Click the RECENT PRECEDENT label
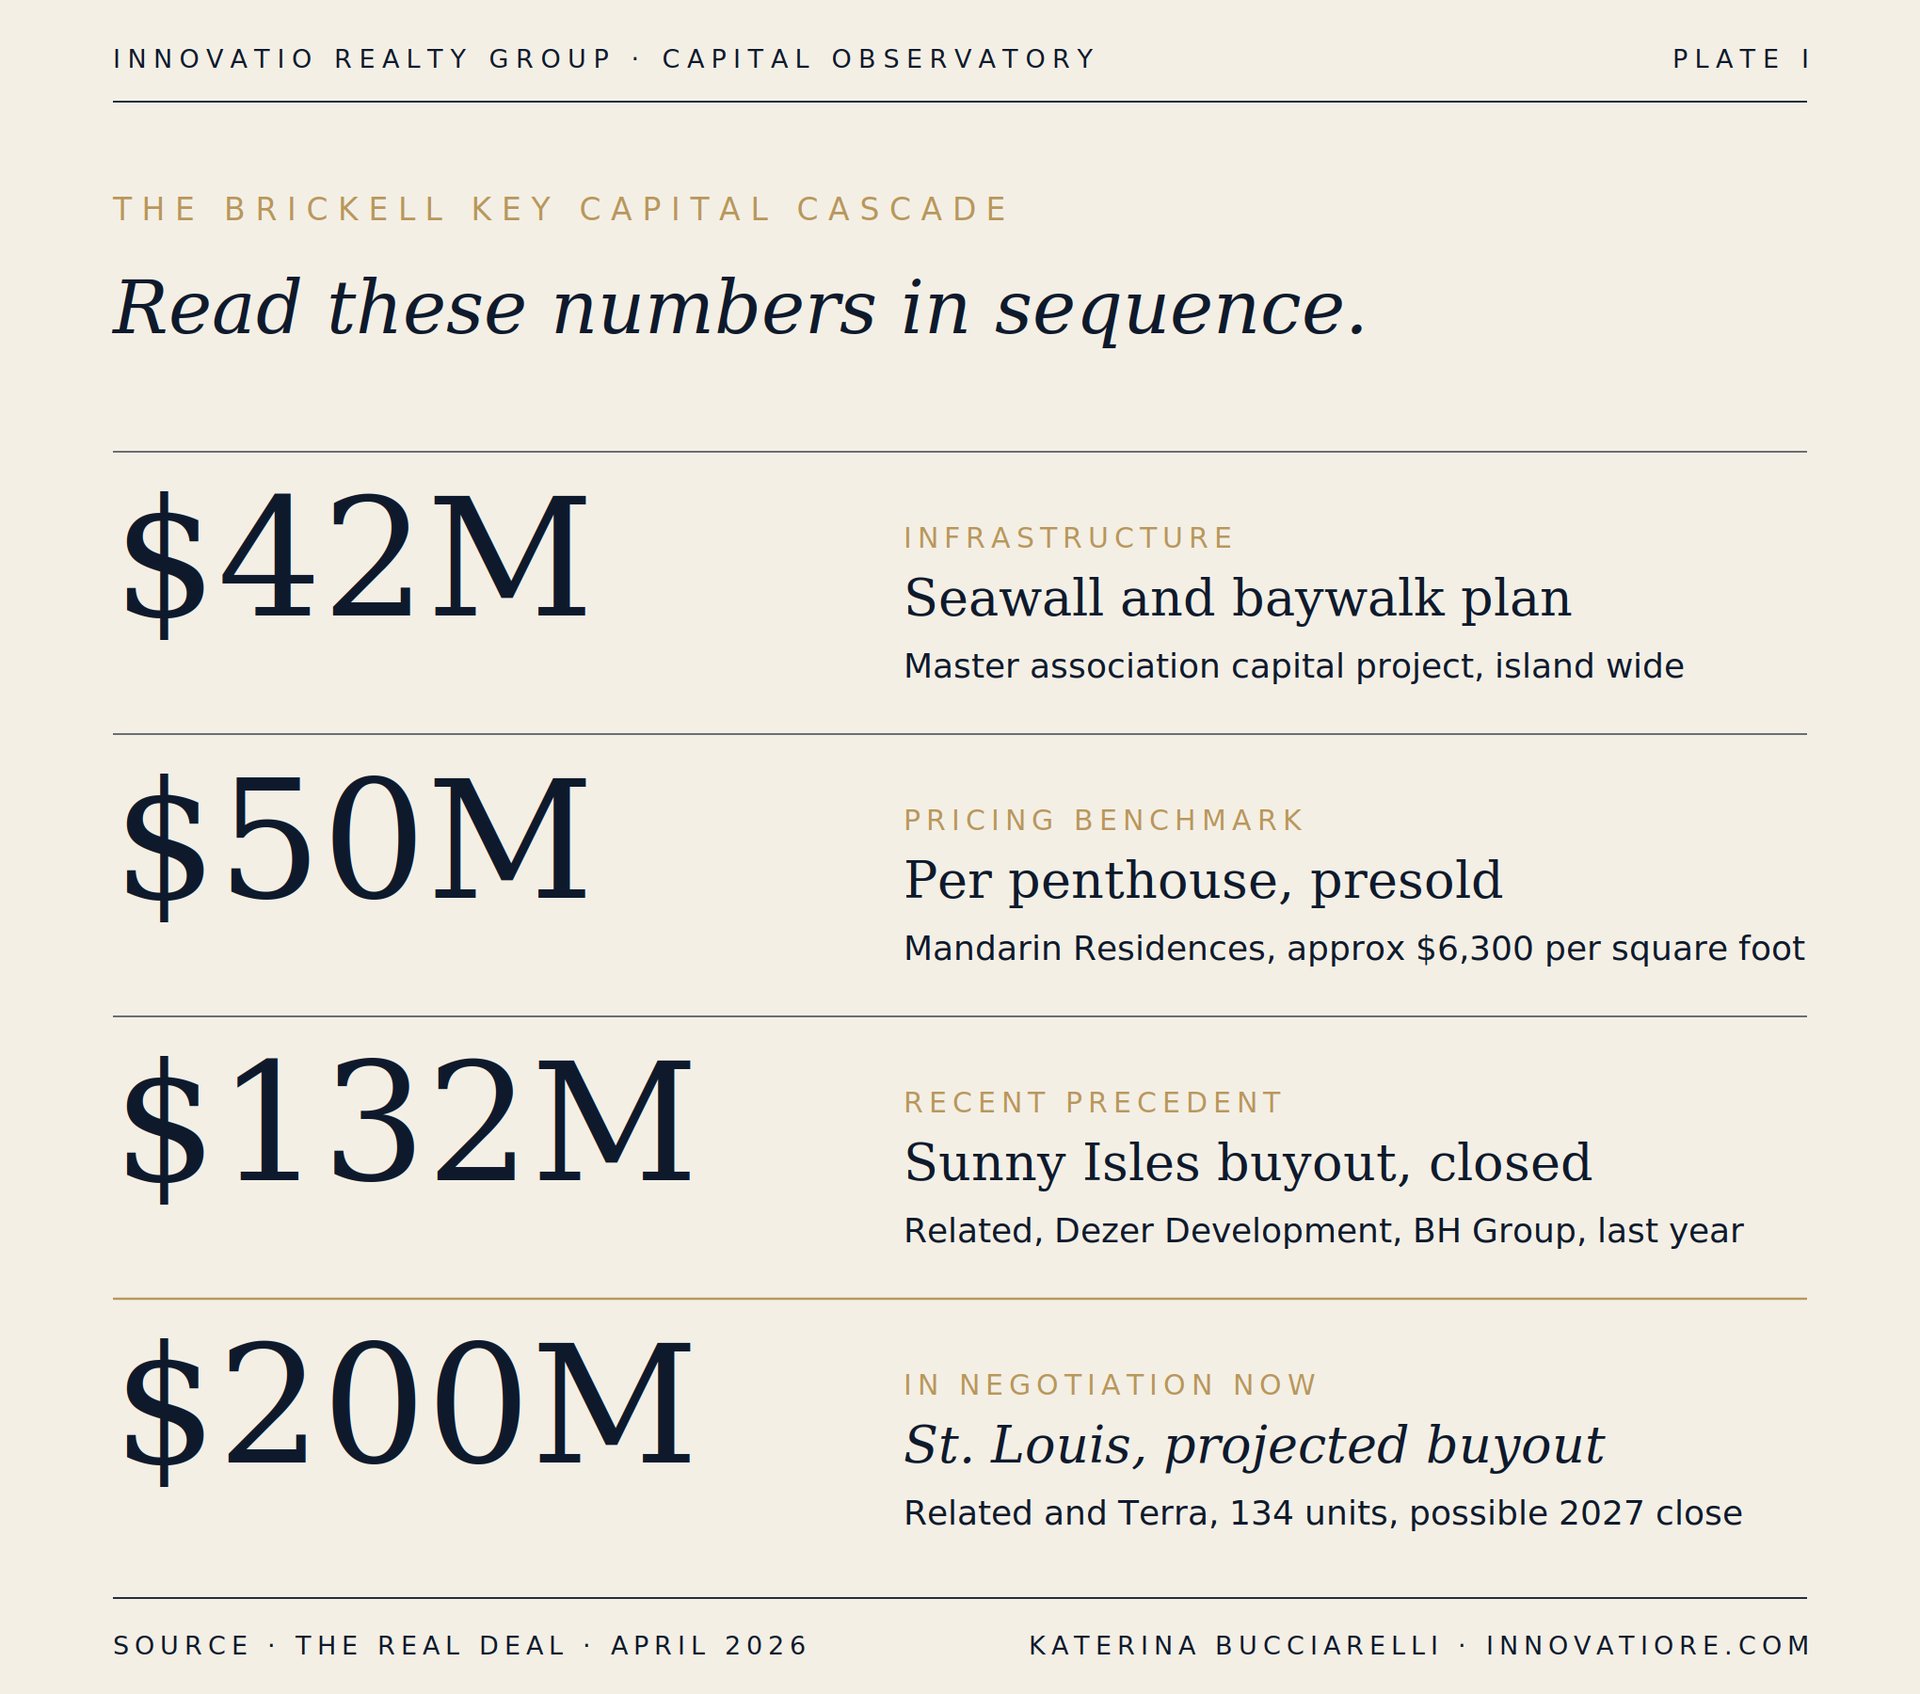 (x=1092, y=1102)
